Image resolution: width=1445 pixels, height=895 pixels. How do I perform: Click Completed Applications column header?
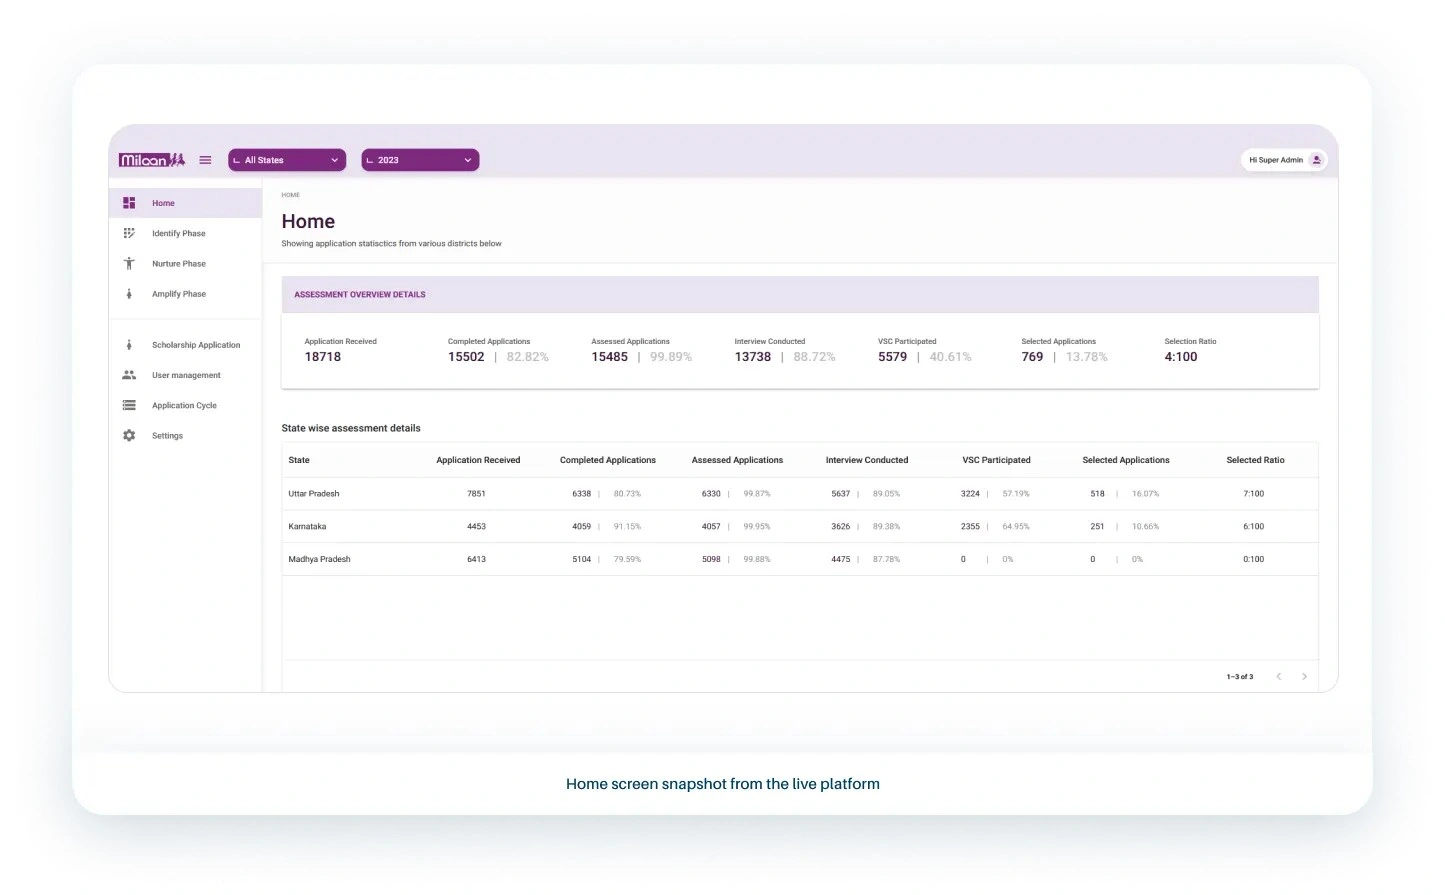(607, 460)
